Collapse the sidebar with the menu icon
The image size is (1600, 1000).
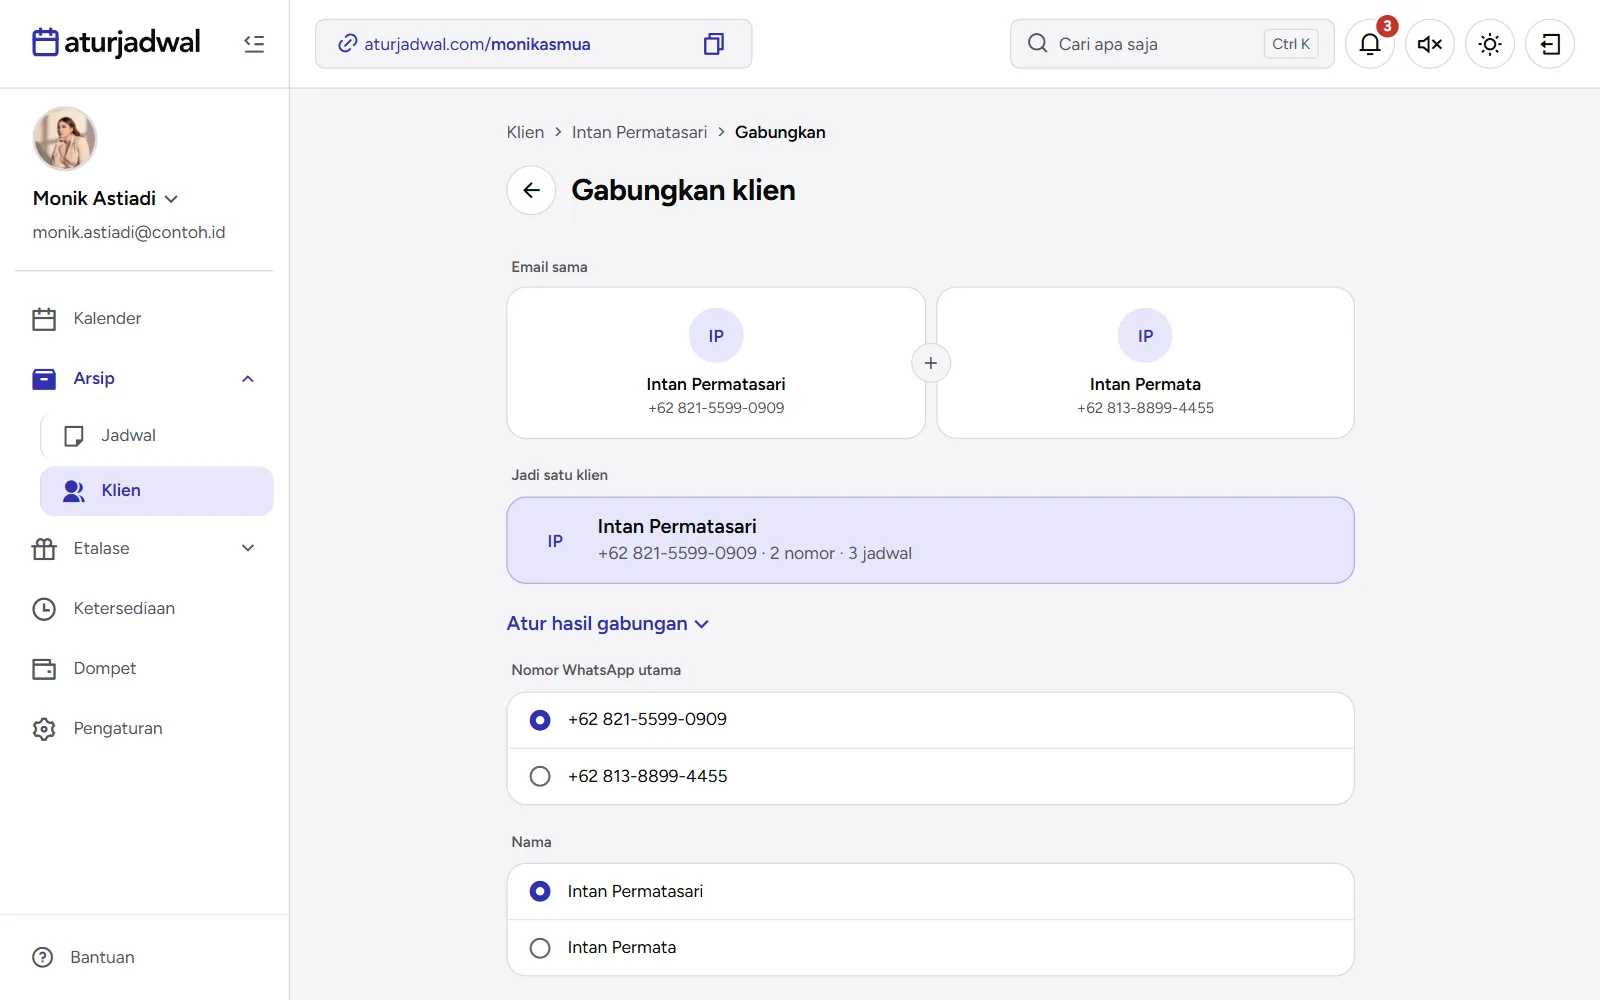(254, 44)
